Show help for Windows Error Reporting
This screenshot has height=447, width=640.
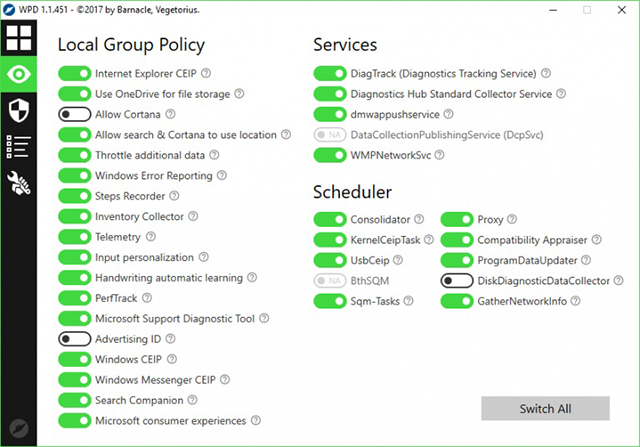pyautogui.click(x=222, y=175)
